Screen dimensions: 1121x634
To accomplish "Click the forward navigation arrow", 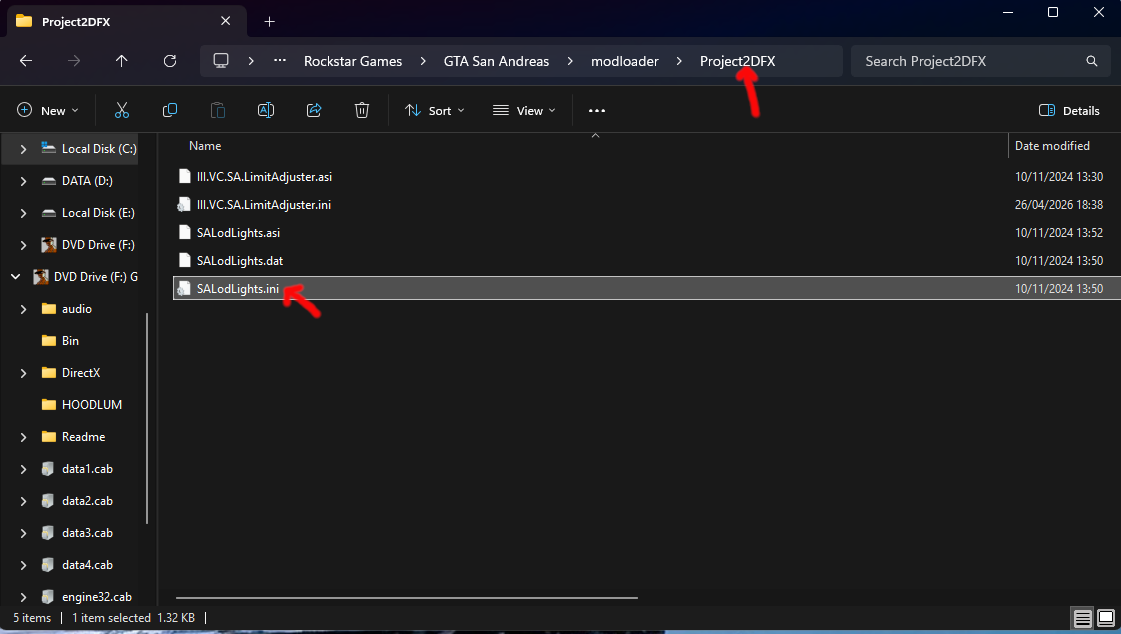I will 74,61.
